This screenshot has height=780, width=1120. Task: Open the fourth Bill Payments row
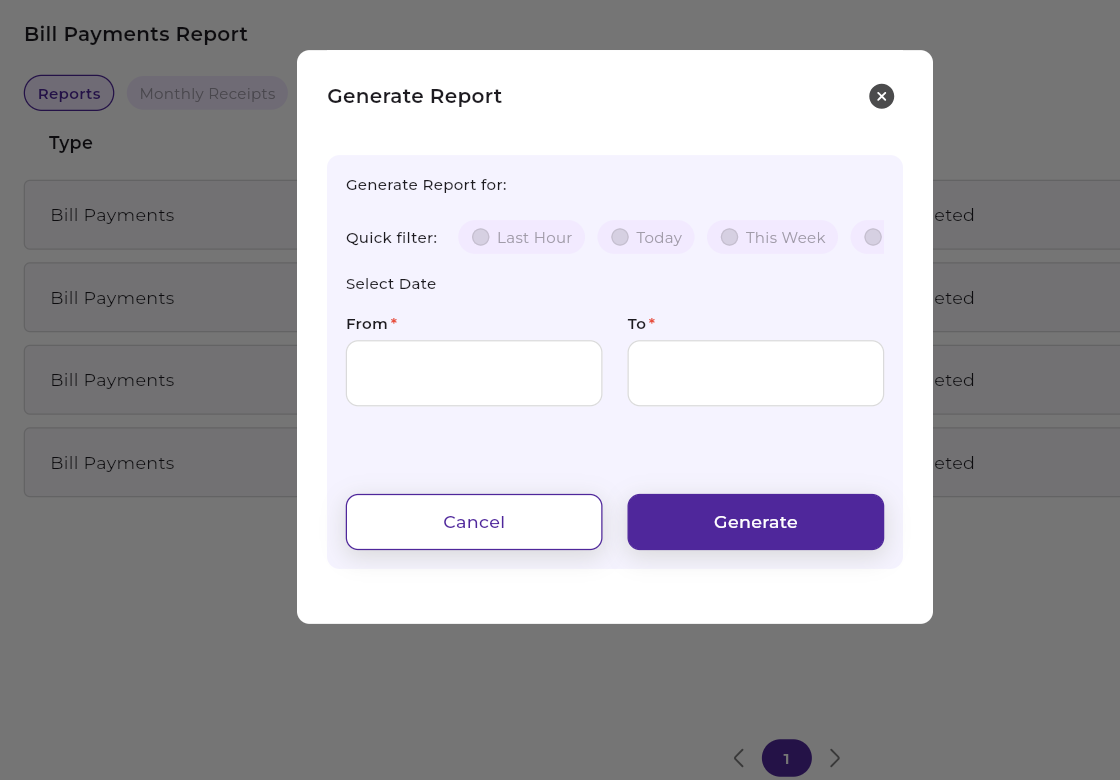coord(112,463)
